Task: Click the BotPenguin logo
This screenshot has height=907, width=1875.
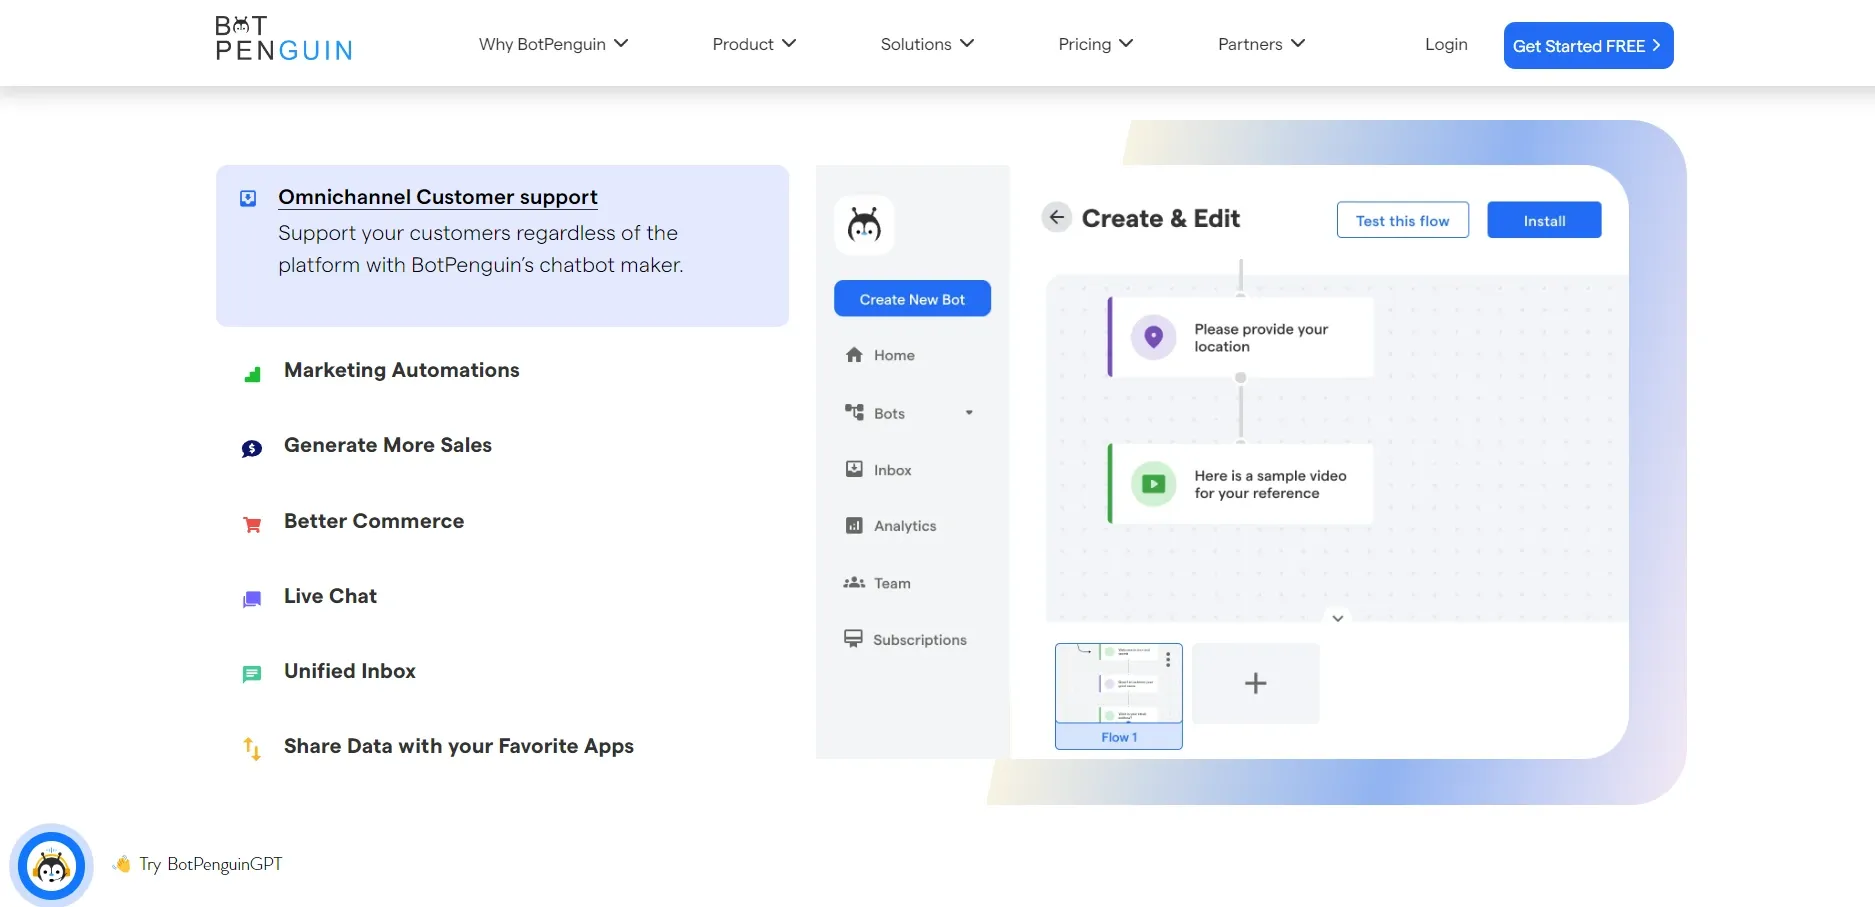Action: click(x=284, y=39)
